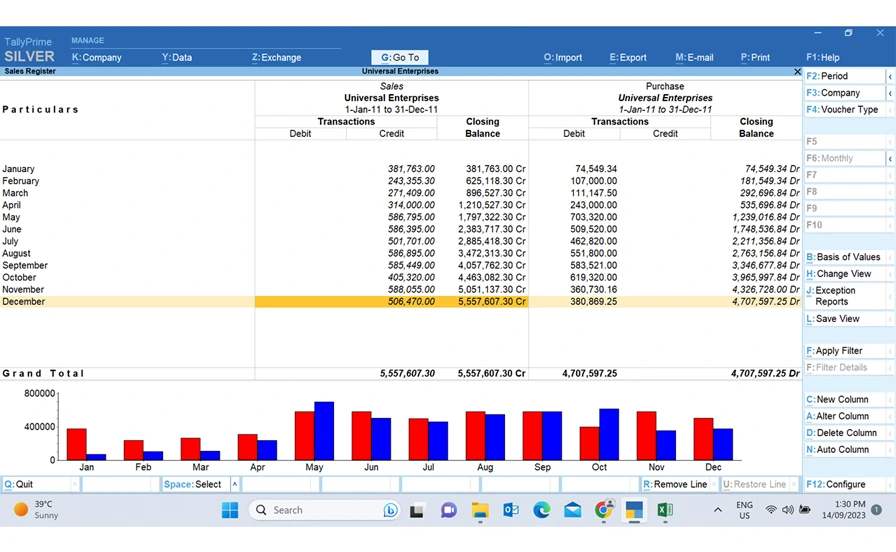
Task: Open the P: Print menu
Action: click(755, 57)
